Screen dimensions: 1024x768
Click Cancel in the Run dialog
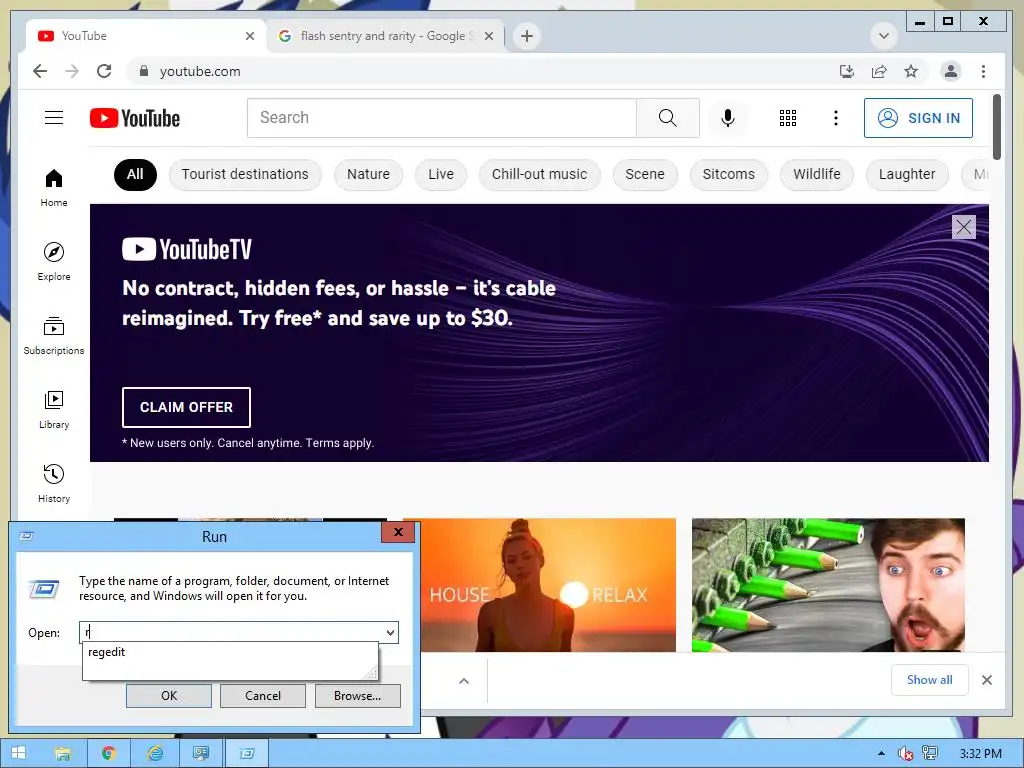pyautogui.click(x=263, y=696)
